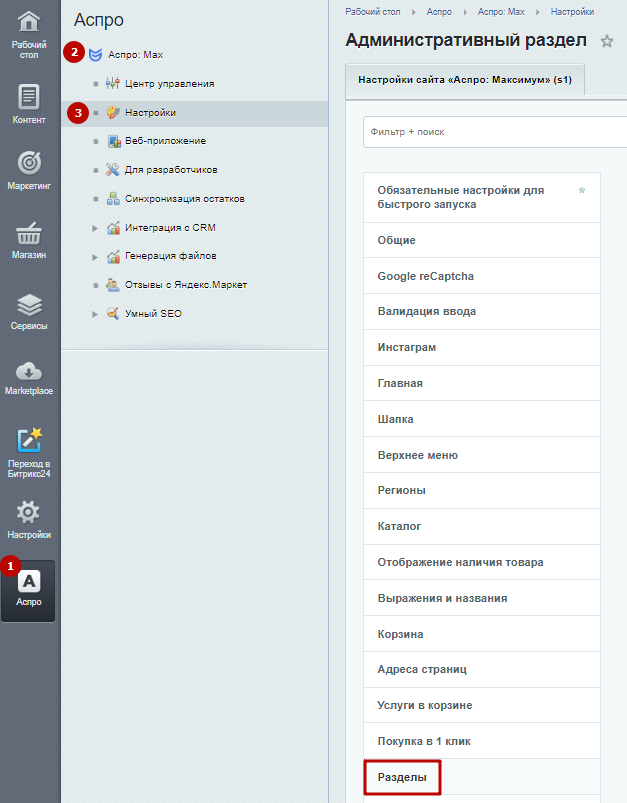Open the Каталог settings section
This screenshot has width=627, height=803.
(482, 526)
